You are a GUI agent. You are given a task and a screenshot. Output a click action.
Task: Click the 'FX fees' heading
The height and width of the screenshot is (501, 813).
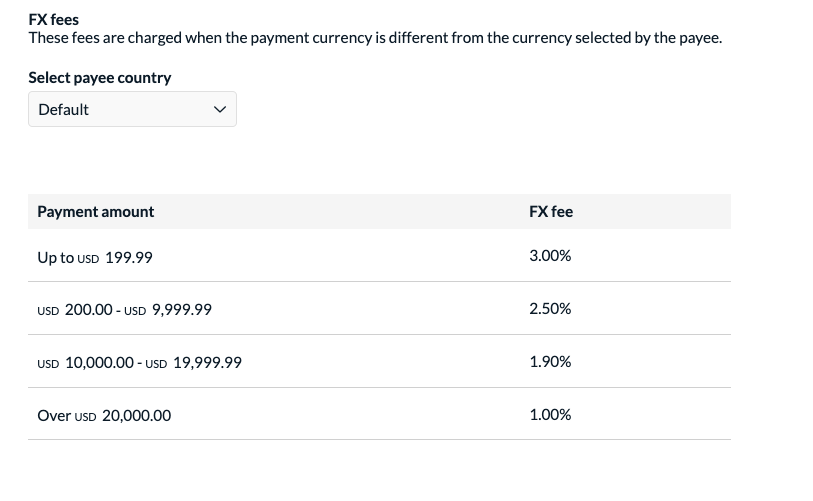54,20
